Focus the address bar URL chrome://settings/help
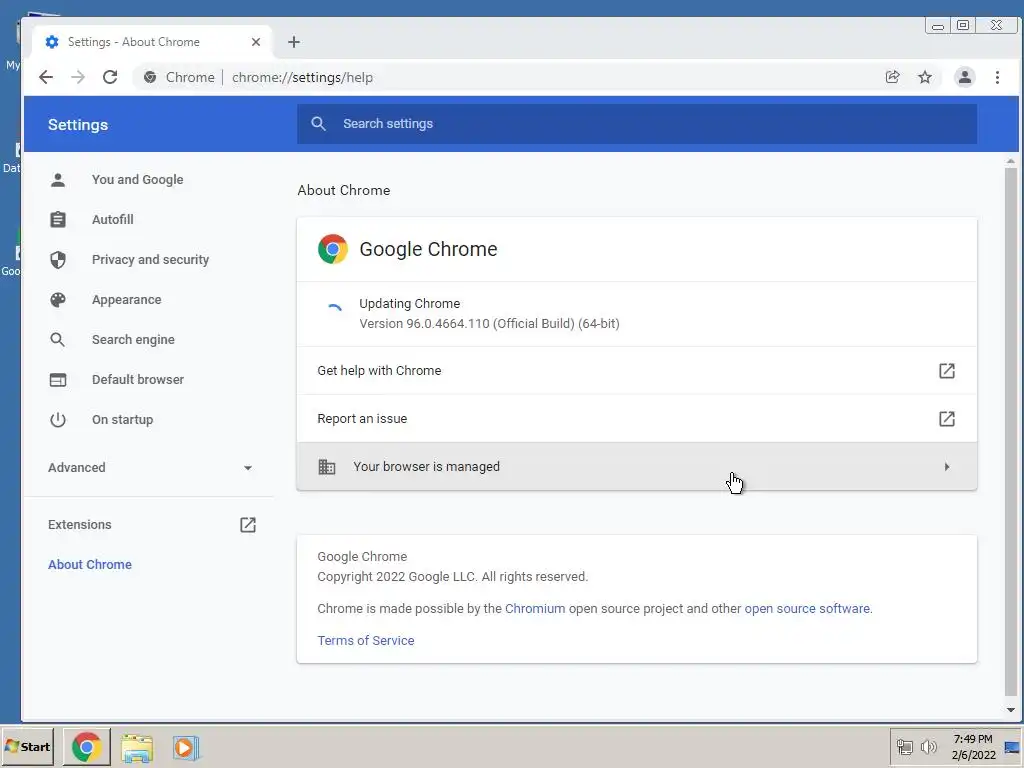The width and height of the screenshot is (1024, 768). click(x=302, y=77)
